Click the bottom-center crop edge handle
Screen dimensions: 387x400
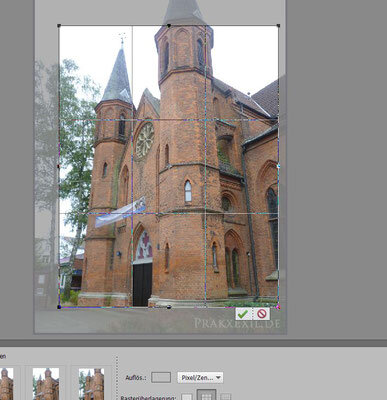[x=169, y=307]
